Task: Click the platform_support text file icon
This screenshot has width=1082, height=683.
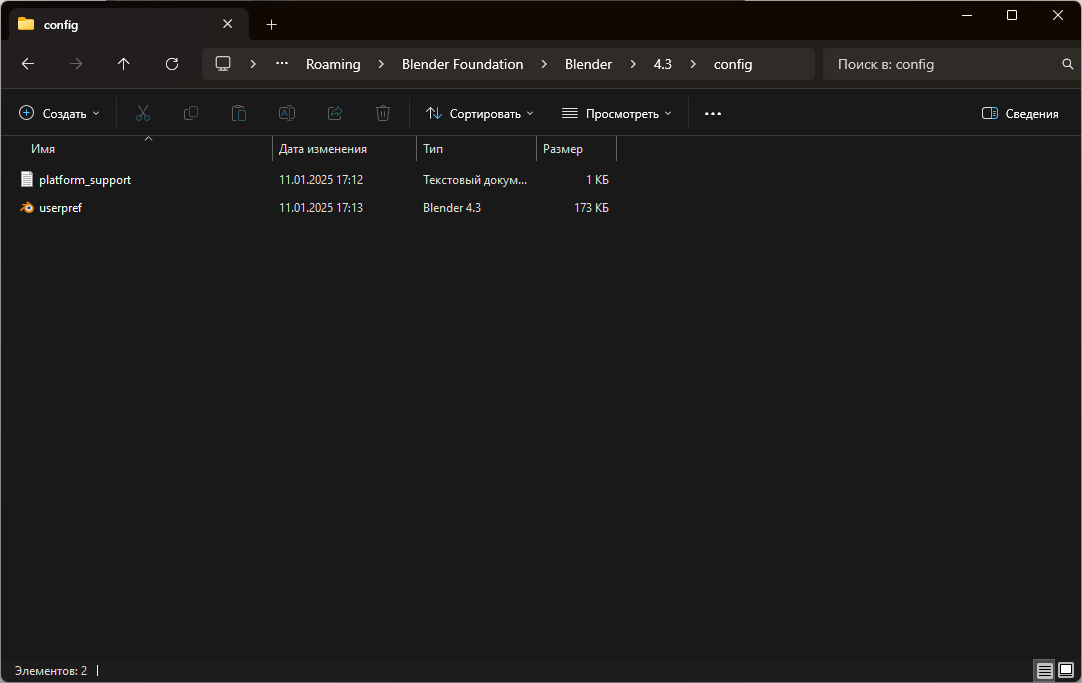Action: [27, 179]
